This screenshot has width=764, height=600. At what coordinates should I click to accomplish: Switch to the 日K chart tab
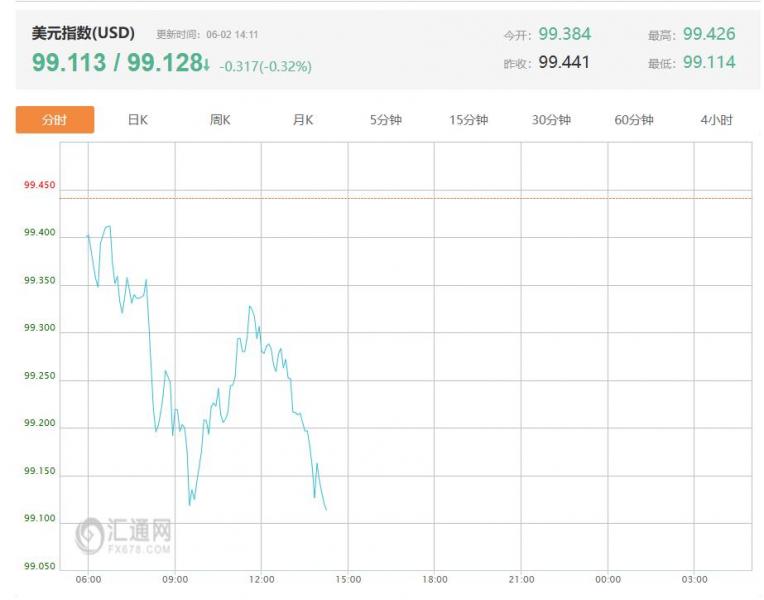click(x=137, y=119)
